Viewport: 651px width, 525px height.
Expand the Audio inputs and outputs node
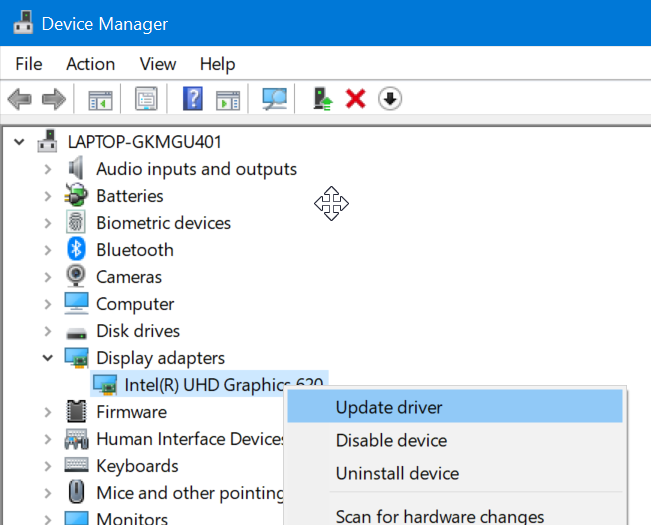[x=47, y=169]
